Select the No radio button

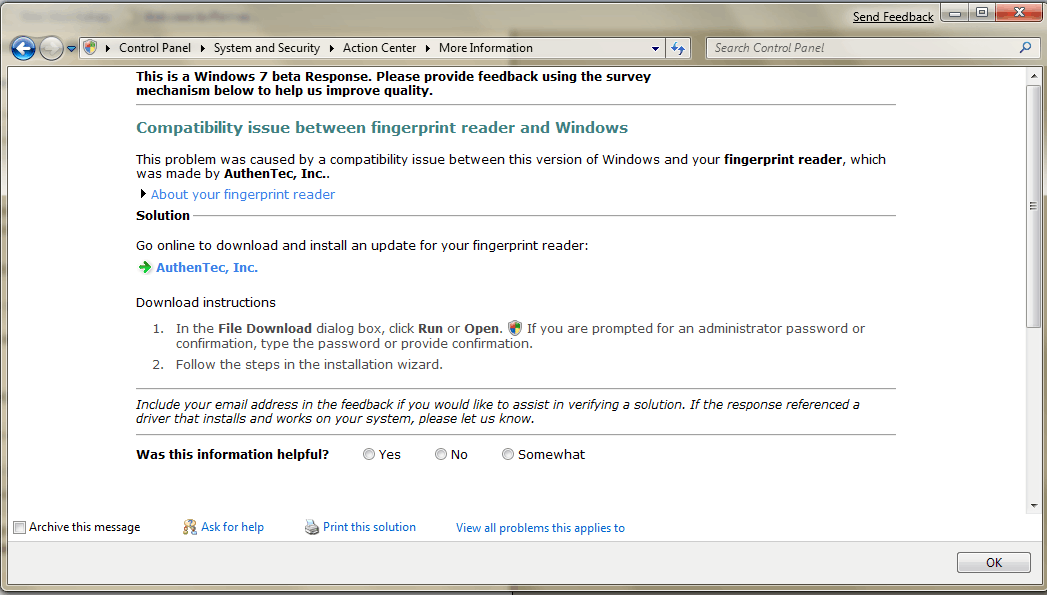click(x=441, y=454)
